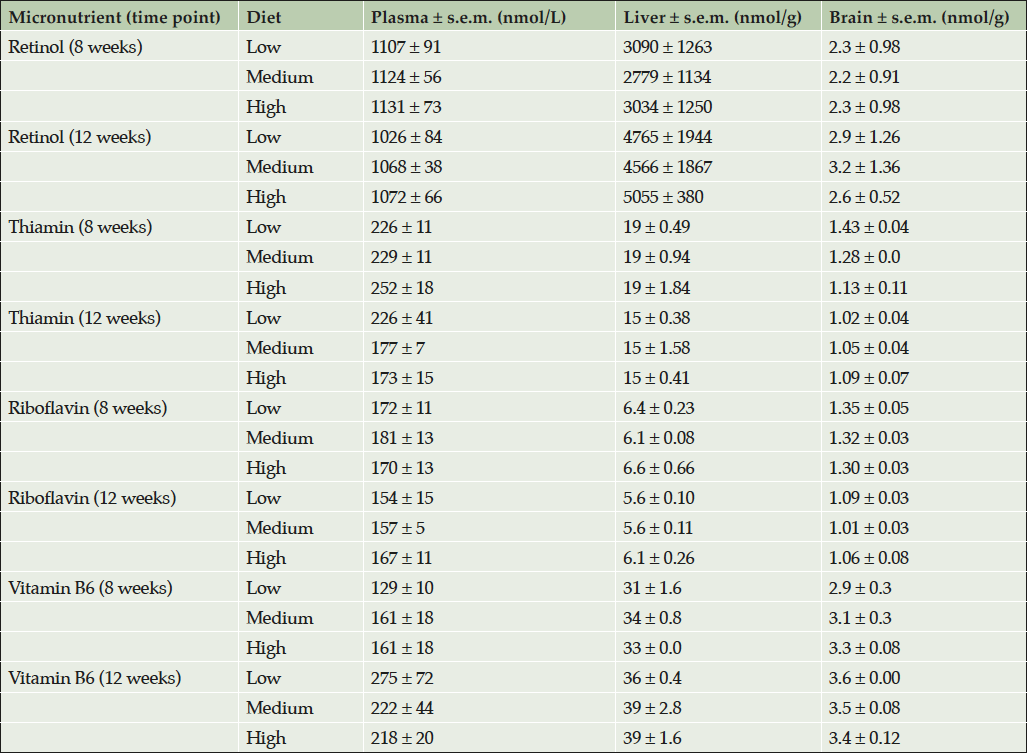Click liver value 6.6 ± 0.66
Screen dimensions: 1027x753
pyautogui.click(x=658, y=468)
